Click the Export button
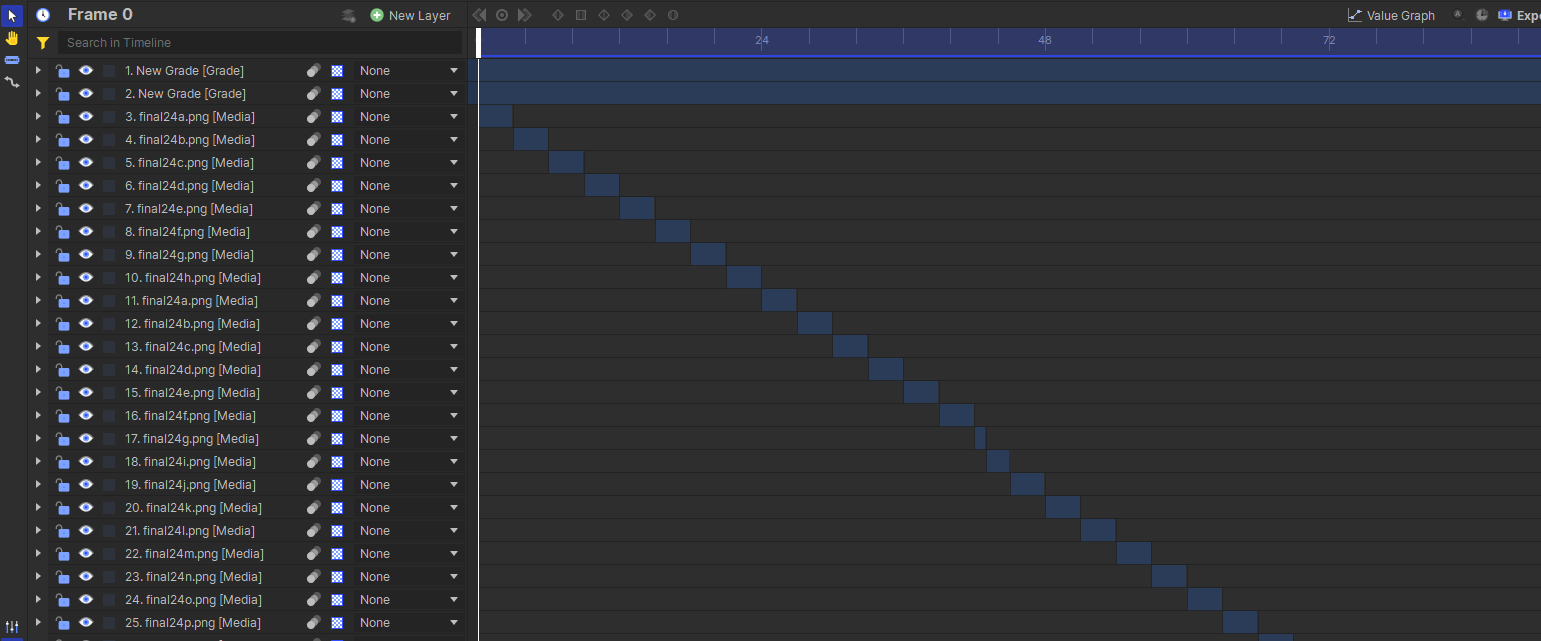 [x=1519, y=15]
